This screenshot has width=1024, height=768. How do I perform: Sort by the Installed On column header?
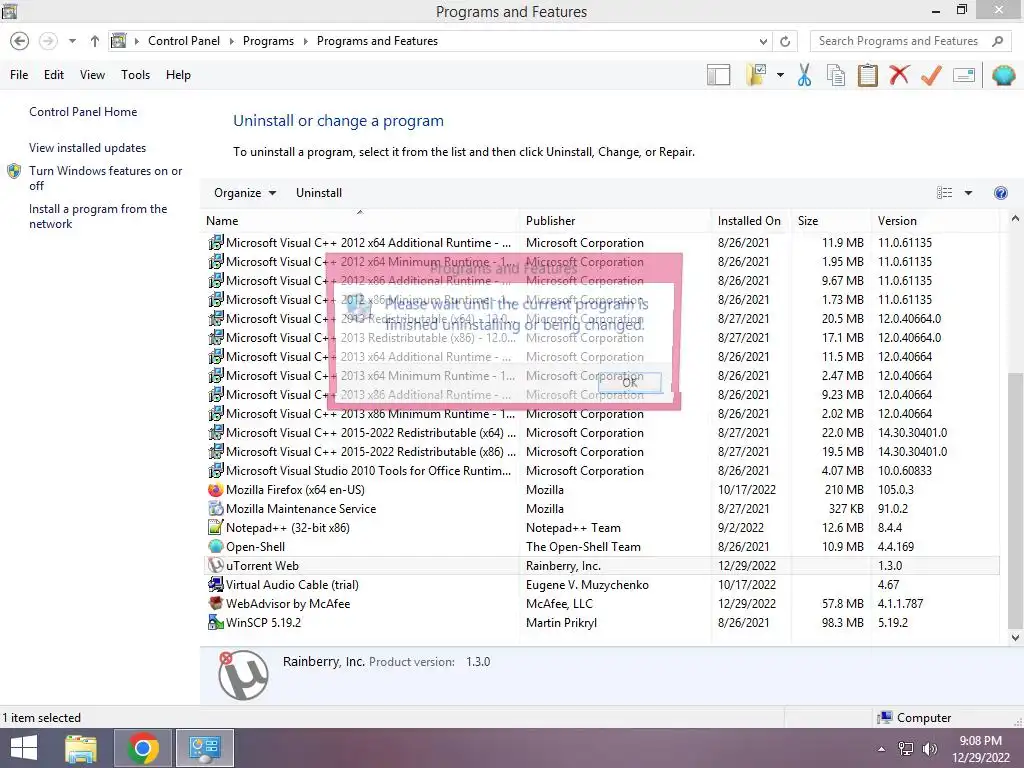click(x=751, y=221)
